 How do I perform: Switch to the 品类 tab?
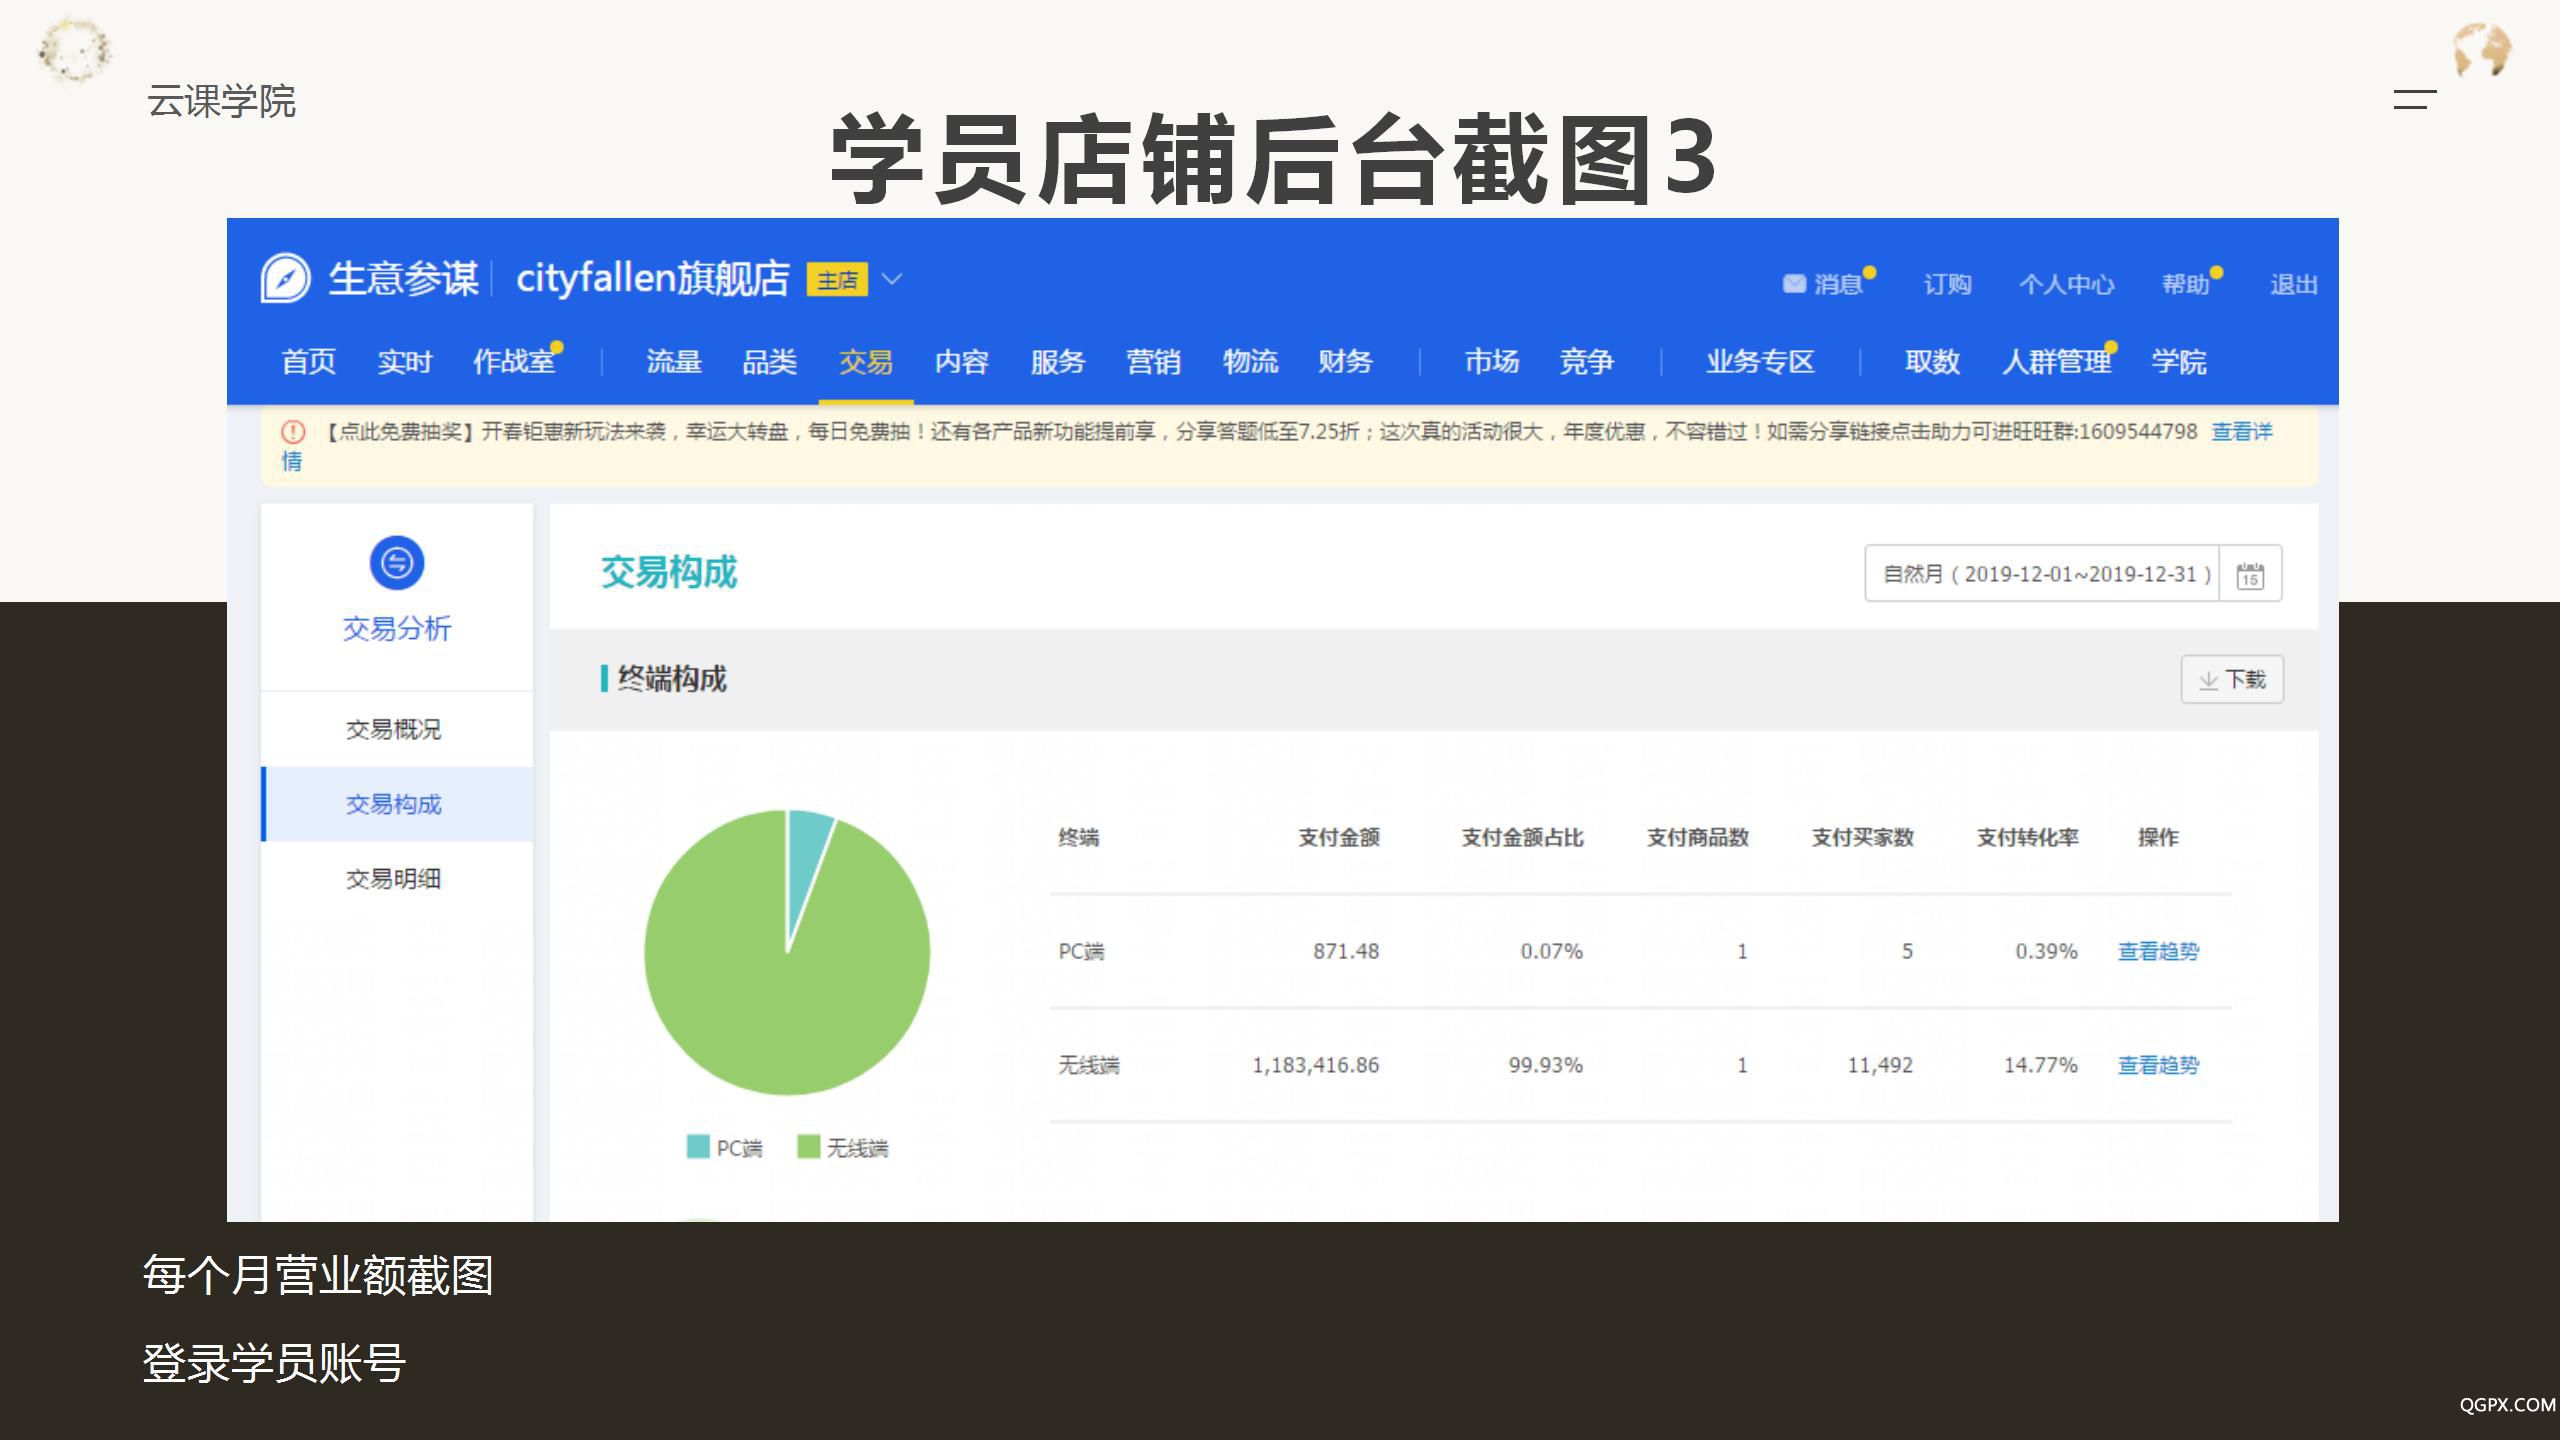769,361
